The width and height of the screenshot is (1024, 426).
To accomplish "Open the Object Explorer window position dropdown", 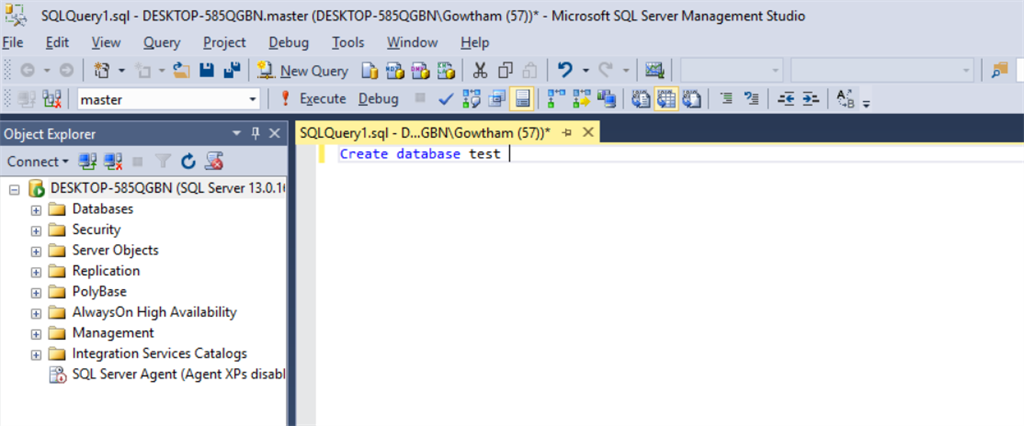I will coord(237,134).
